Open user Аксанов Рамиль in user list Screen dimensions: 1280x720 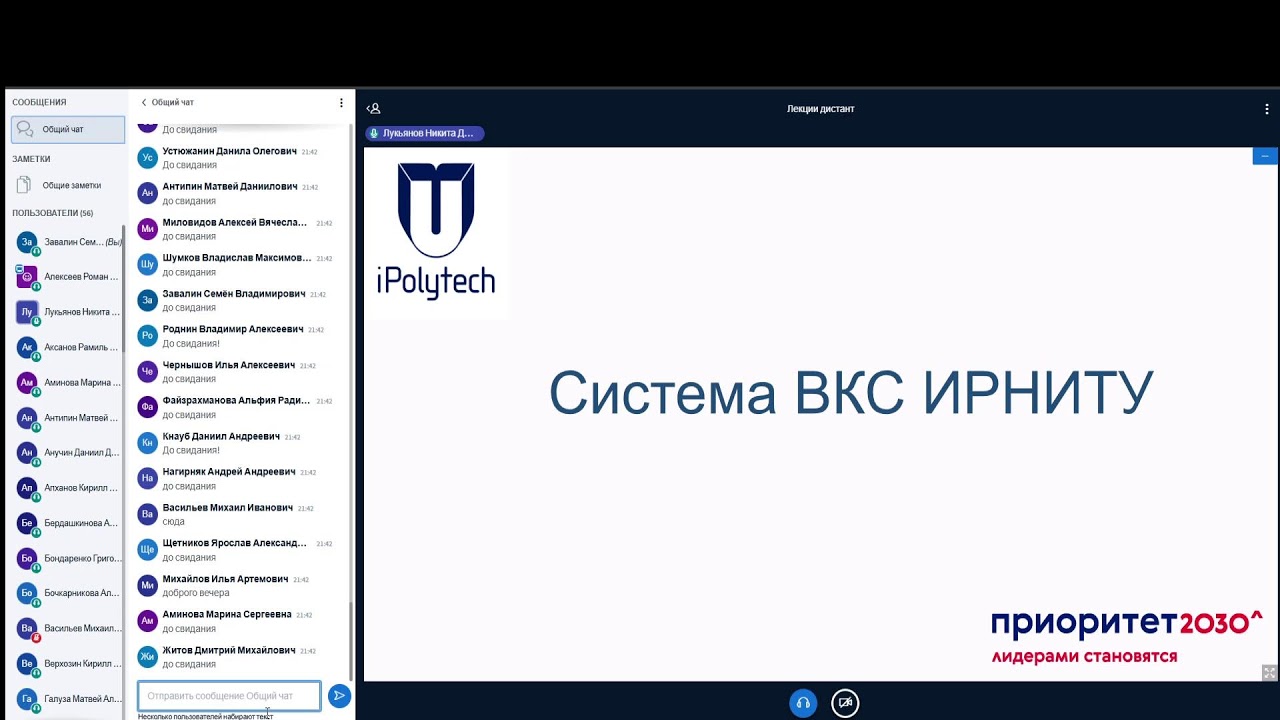pos(68,347)
